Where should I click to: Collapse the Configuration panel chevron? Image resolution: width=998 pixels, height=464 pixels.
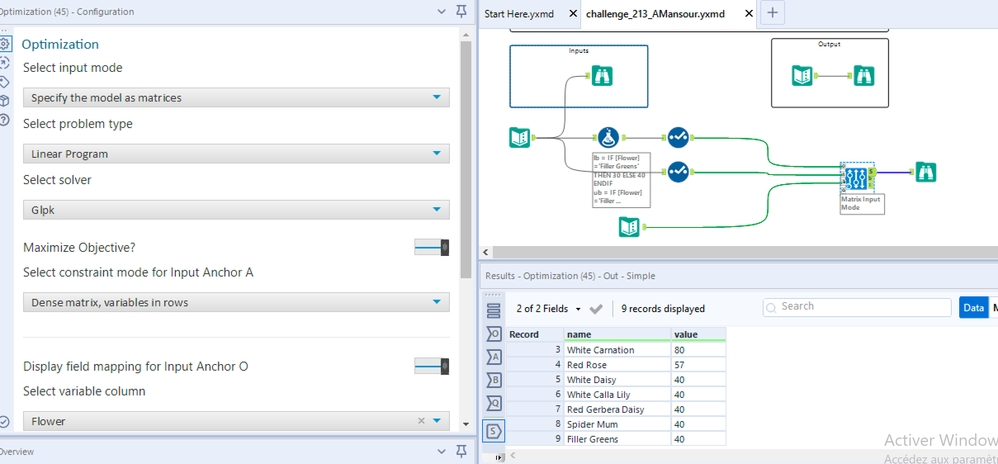click(x=442, y=11)
